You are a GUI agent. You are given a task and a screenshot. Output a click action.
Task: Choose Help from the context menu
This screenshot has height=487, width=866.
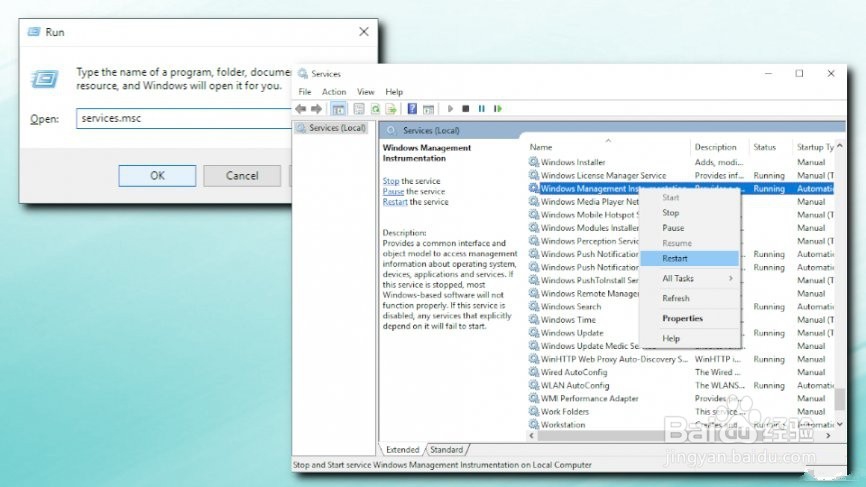pyautogui.click(x=689, y=338)
